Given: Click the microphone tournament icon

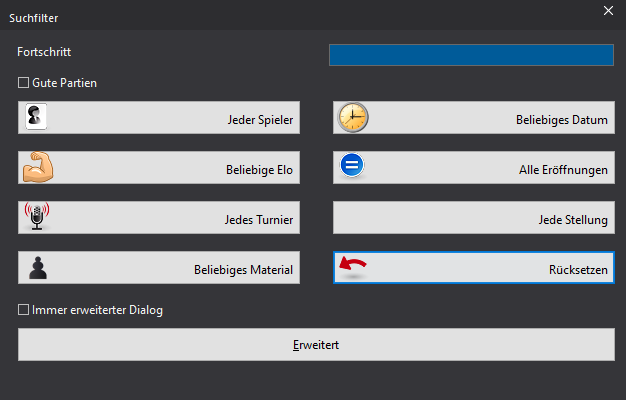Looking at the screenshot, I should (x=36, y=217).
